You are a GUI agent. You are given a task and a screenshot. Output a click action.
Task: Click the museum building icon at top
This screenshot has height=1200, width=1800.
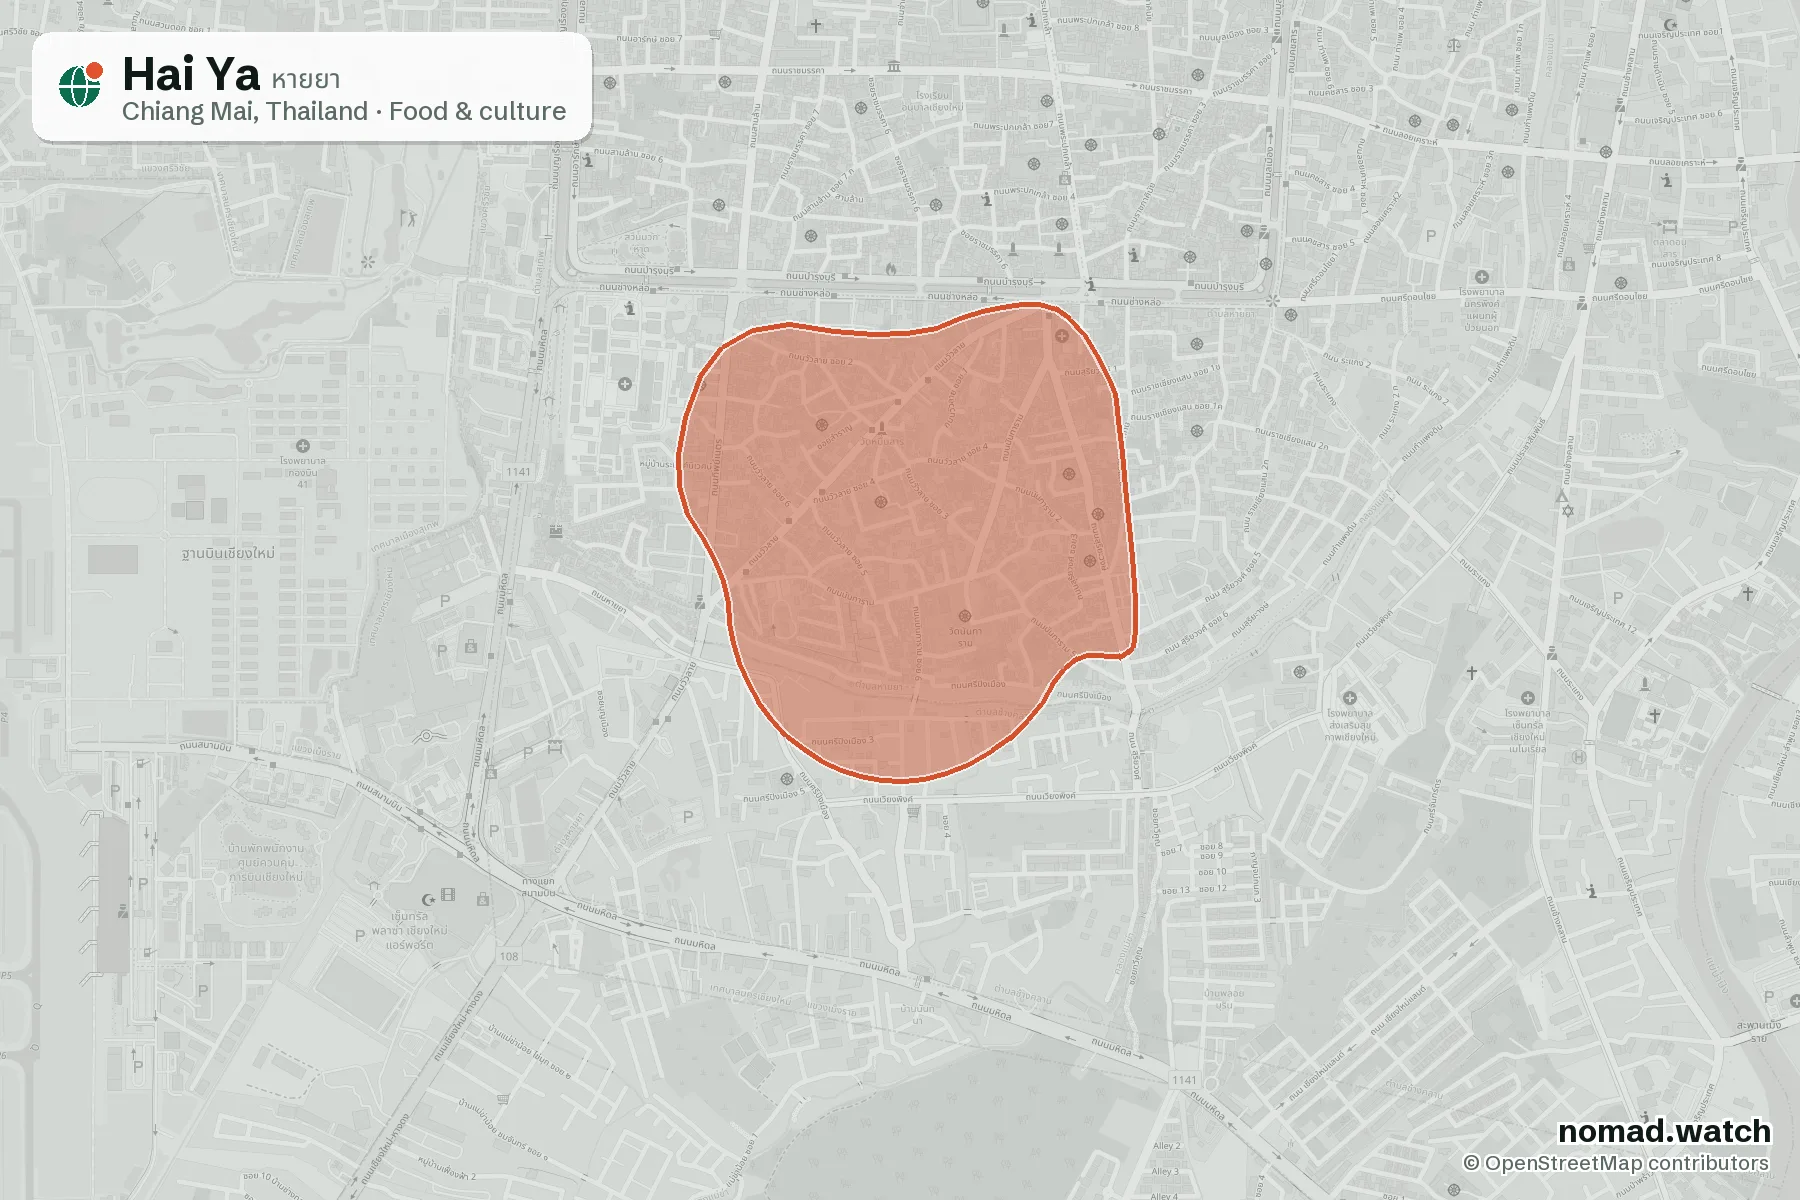coord(893,66)
